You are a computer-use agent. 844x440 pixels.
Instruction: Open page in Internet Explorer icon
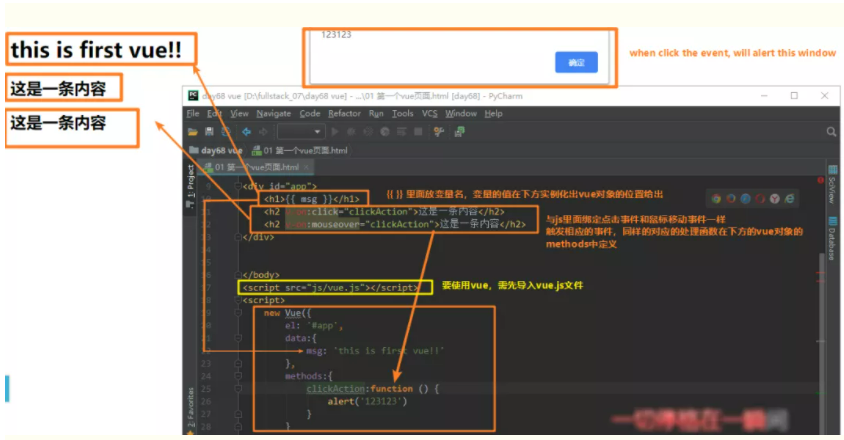789,199
